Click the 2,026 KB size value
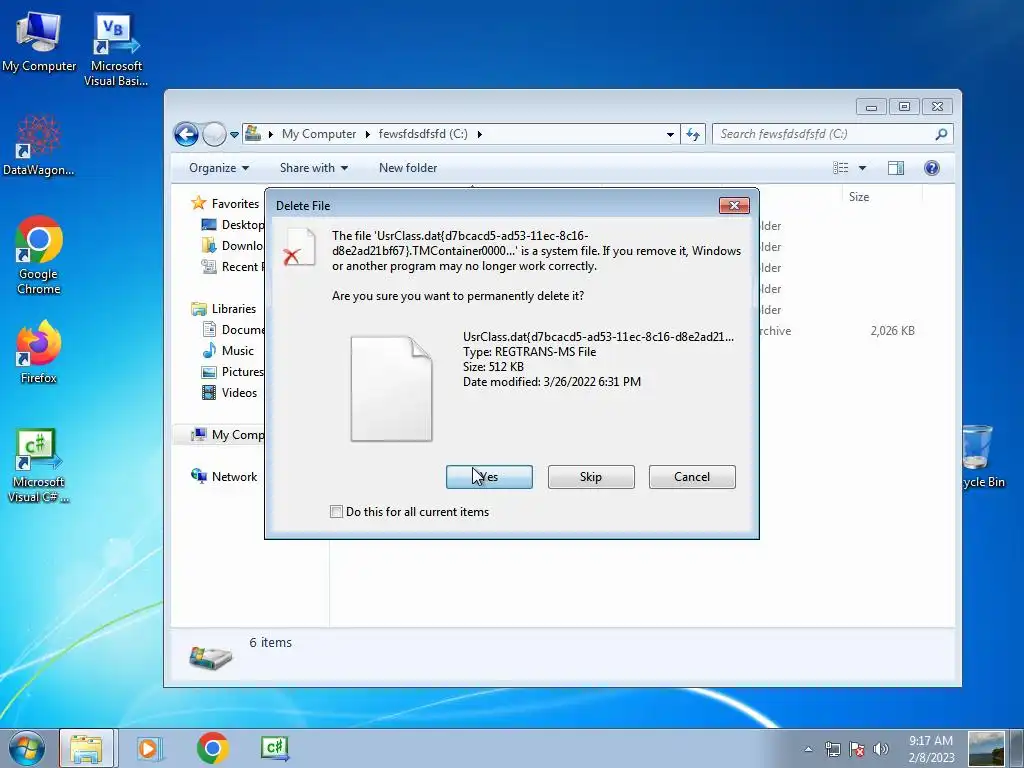 pos(892,330)
